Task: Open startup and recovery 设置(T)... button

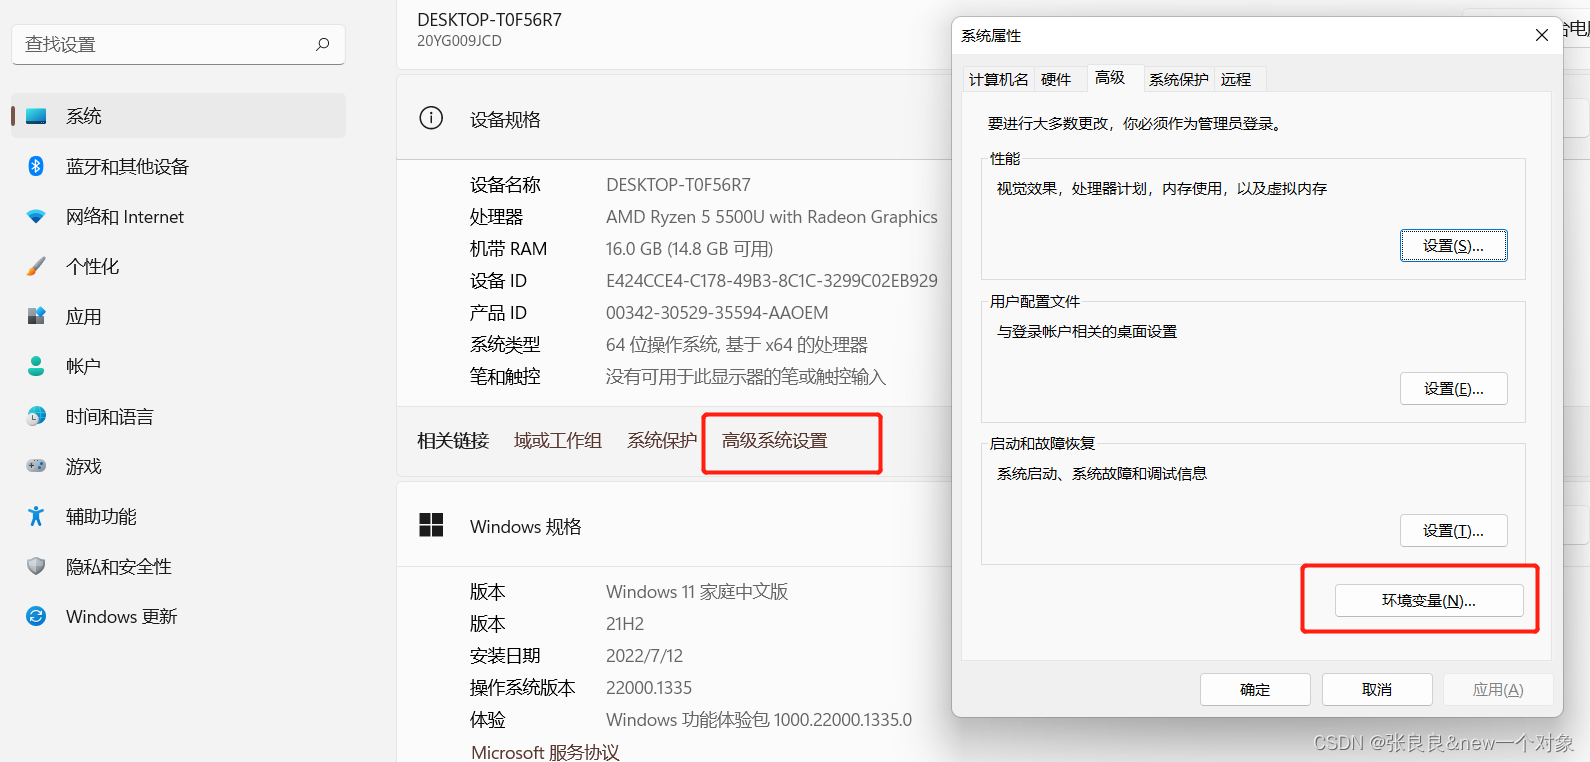Action: (x=1453, y=530)
